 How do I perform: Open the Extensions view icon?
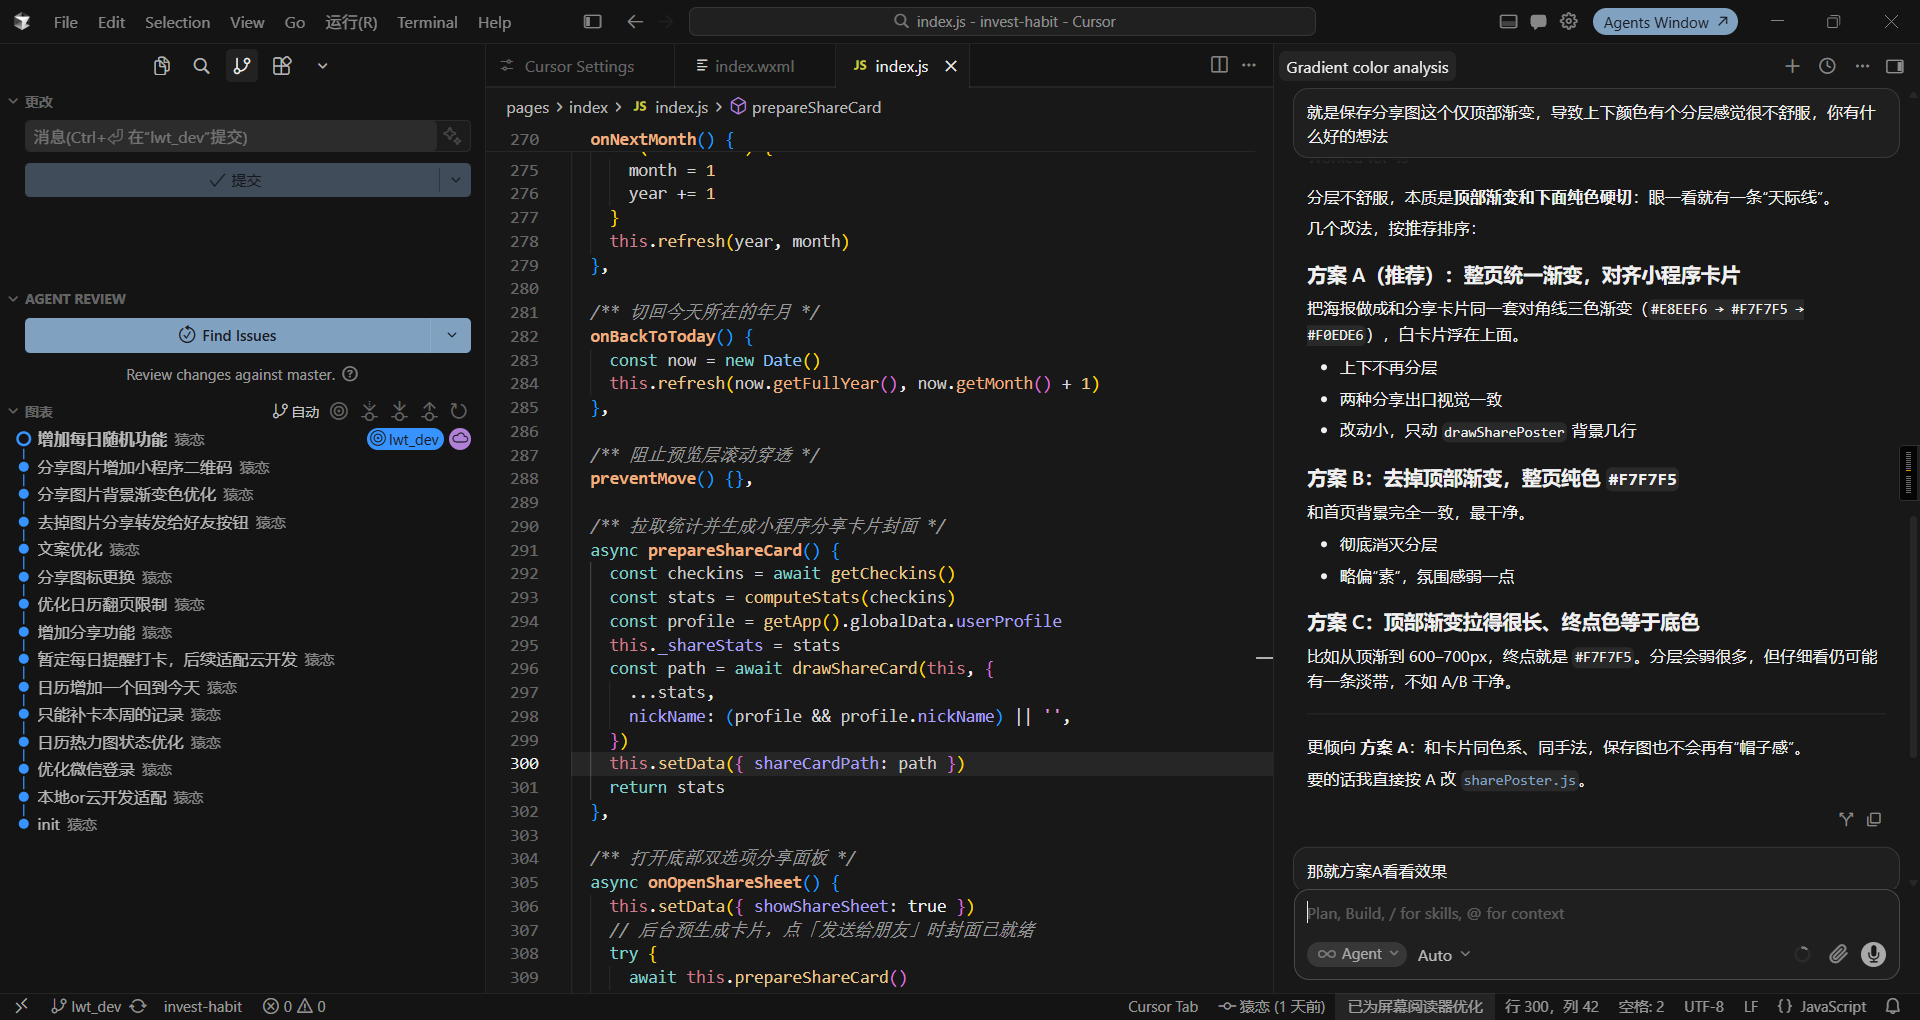click(282, 66)
